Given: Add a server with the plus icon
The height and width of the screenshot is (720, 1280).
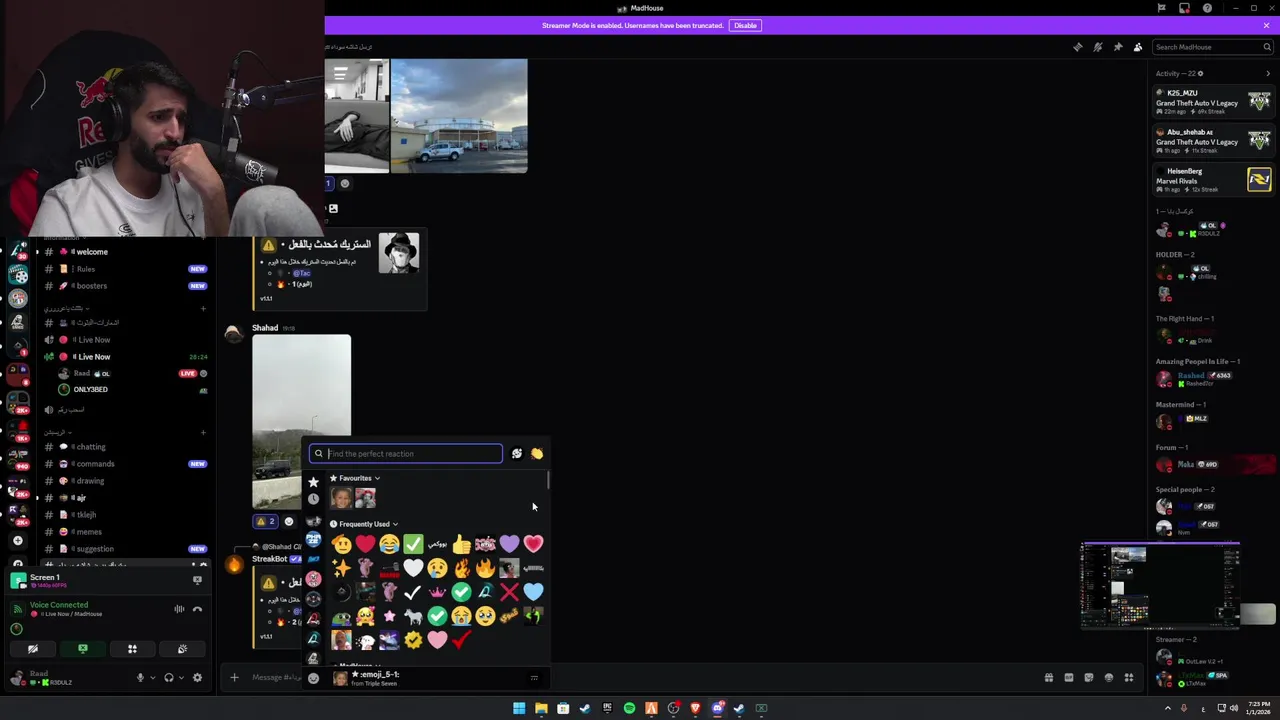Looking at the screenshot, I should point(17,541).
